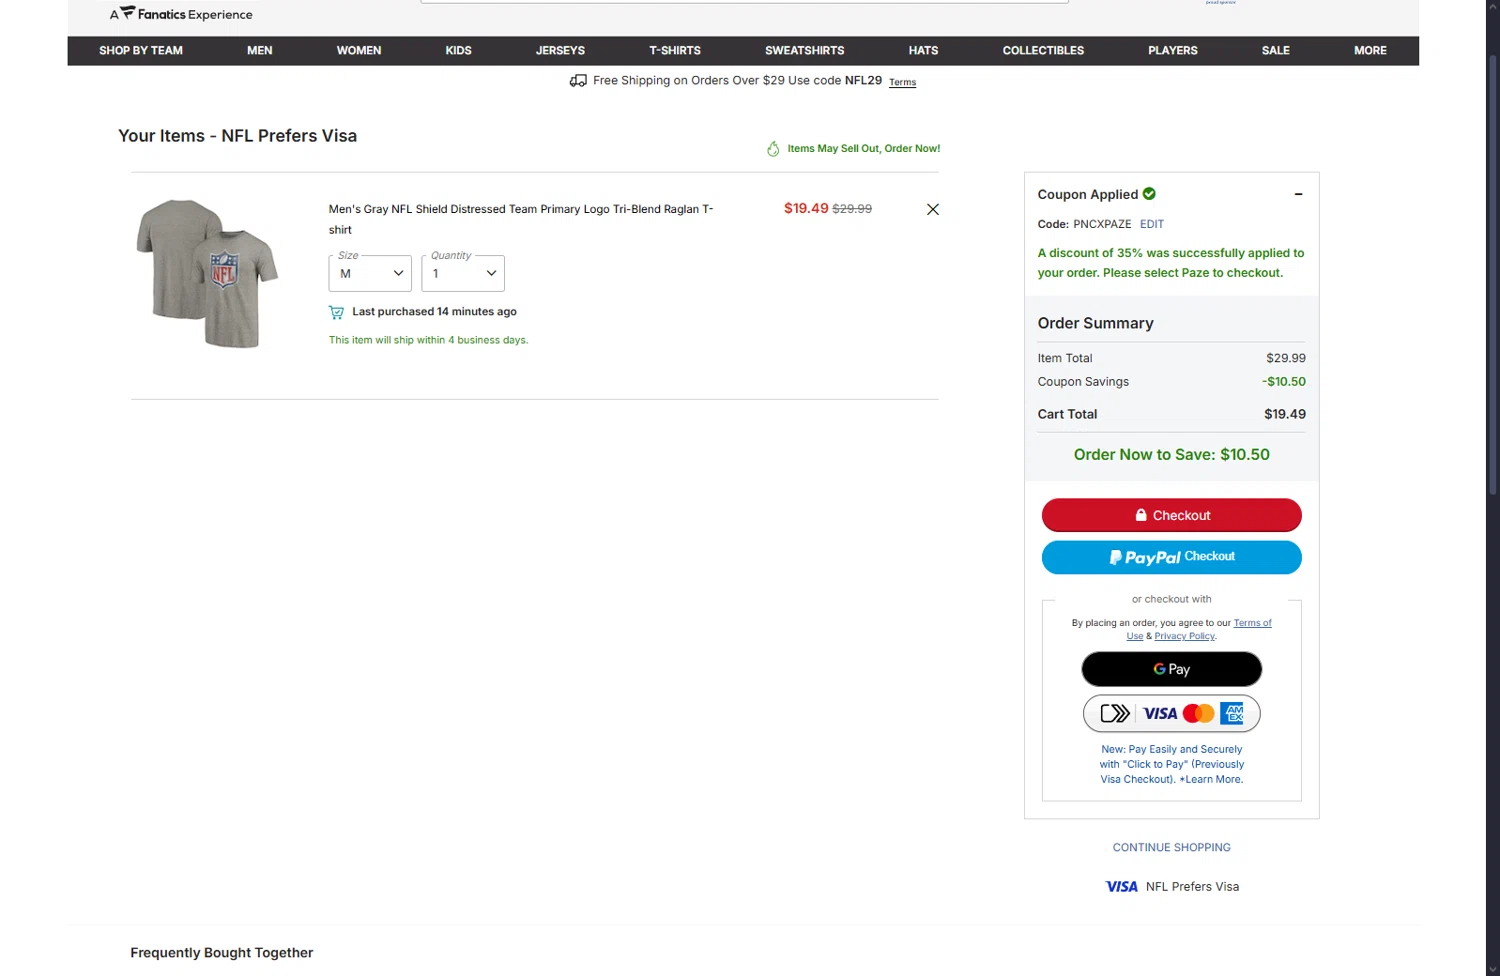Click Continue Shopping link
The image size is (1500, 976).
pyautogui.click(x=1171, y=847)
